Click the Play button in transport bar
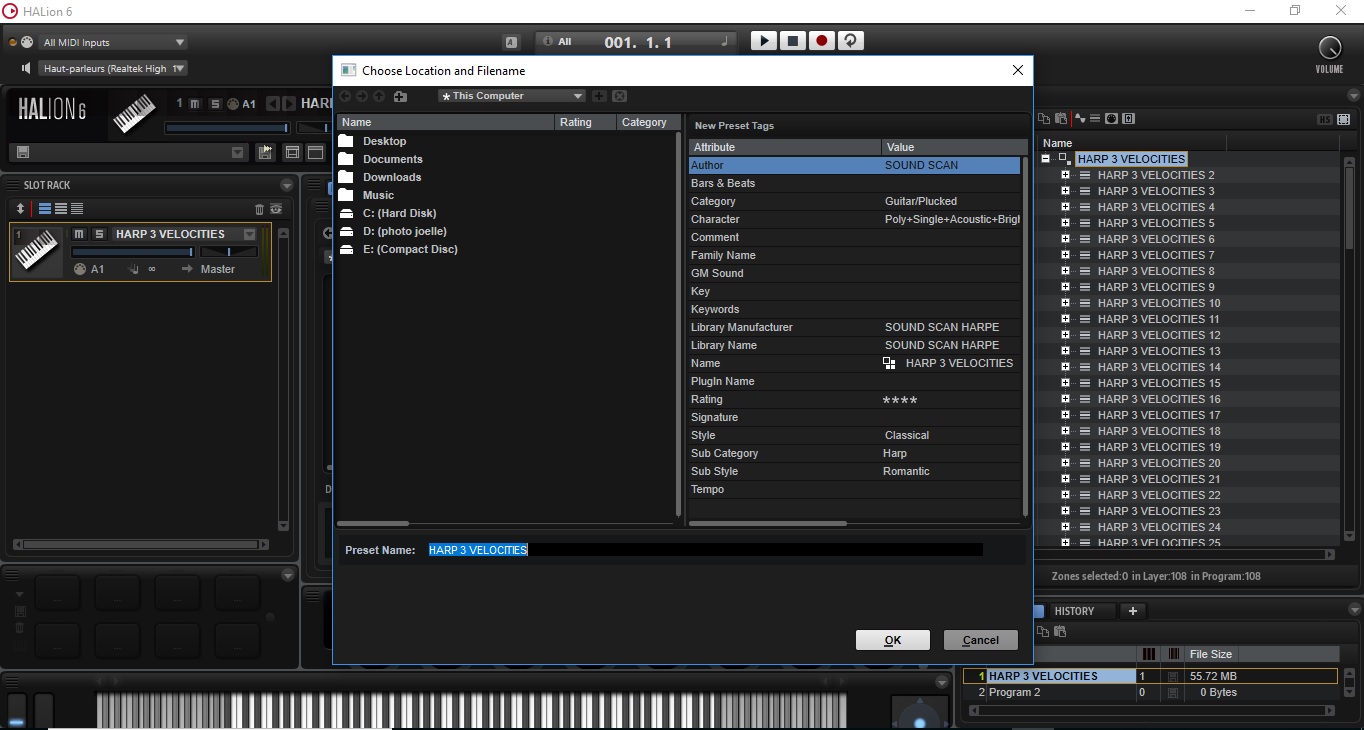 tap(763, 41)
